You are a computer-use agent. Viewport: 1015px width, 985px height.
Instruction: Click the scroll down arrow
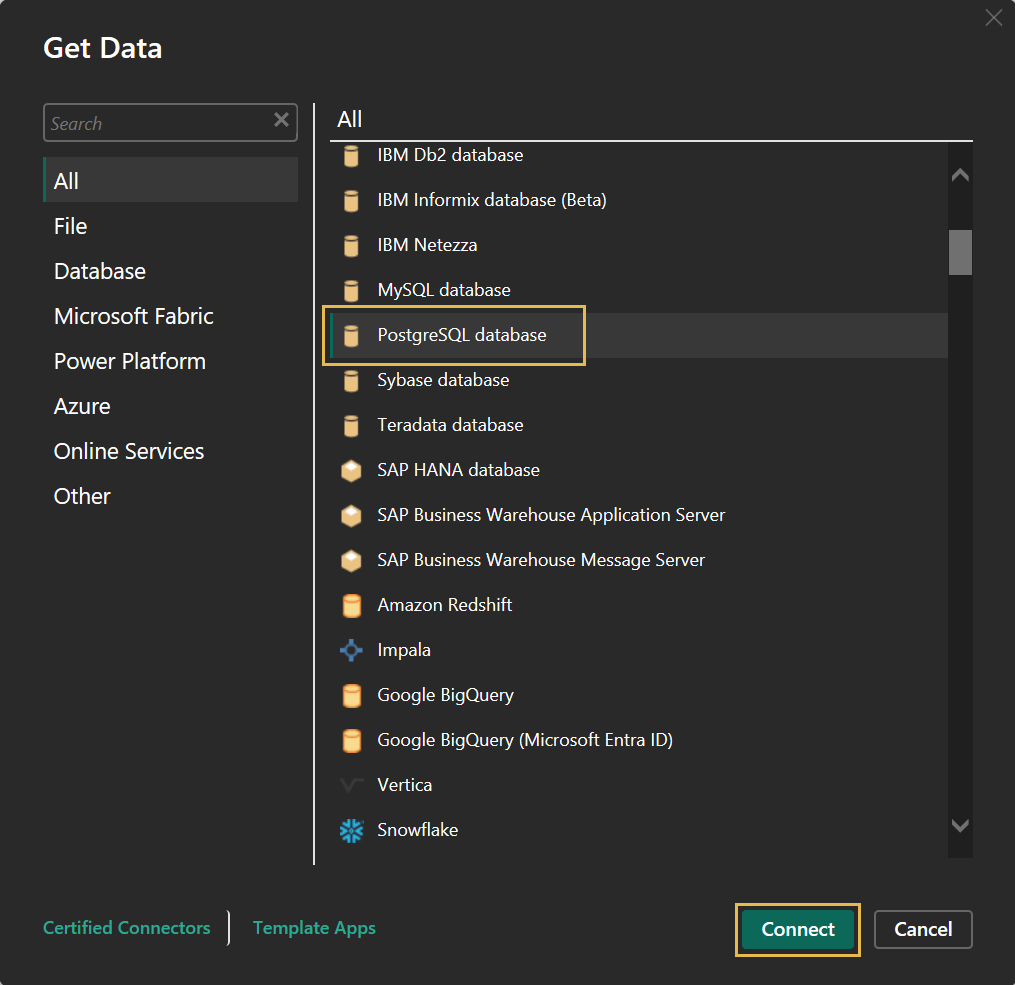coord(960,825)
